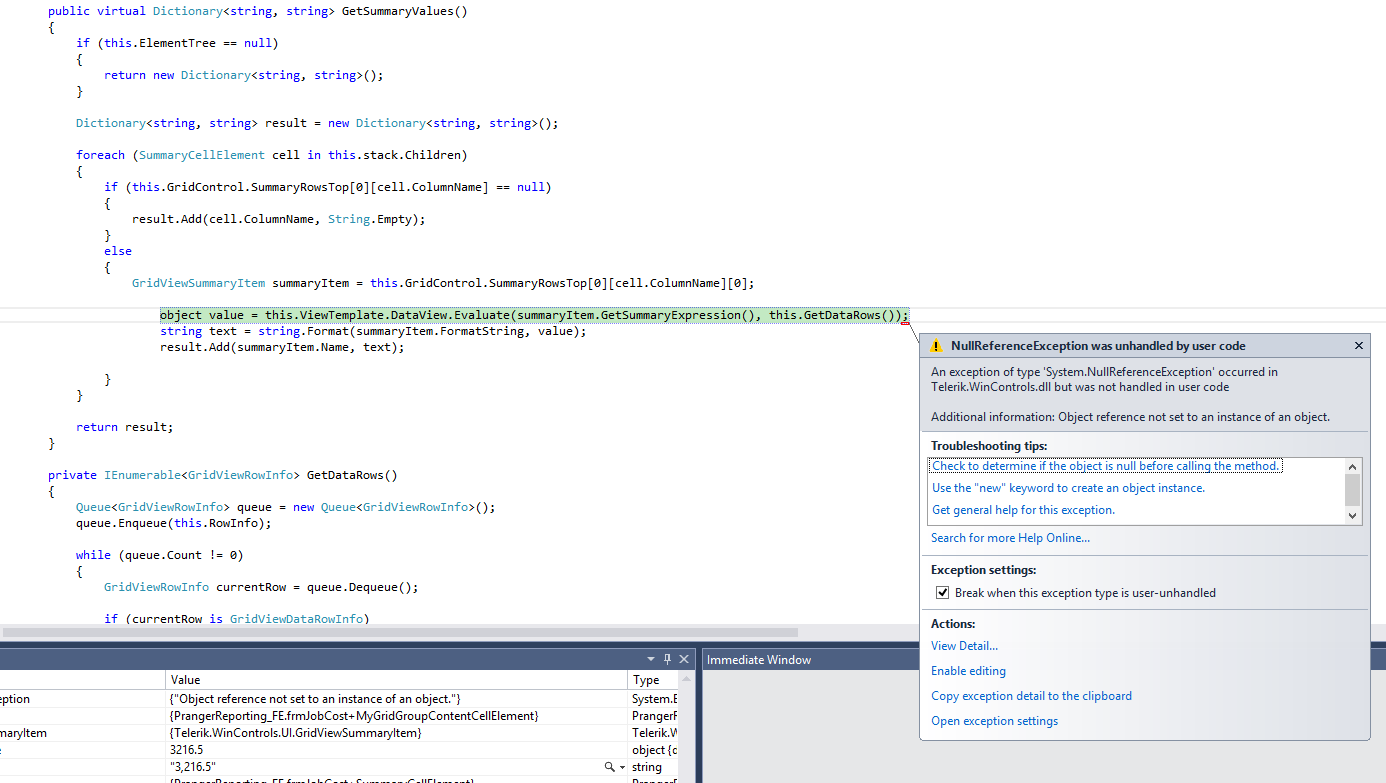Click 'Search for more Help Online...' link
The width and height of the screenshot is (1386, 783).
pyautogui.click(x=1010, y=538)
